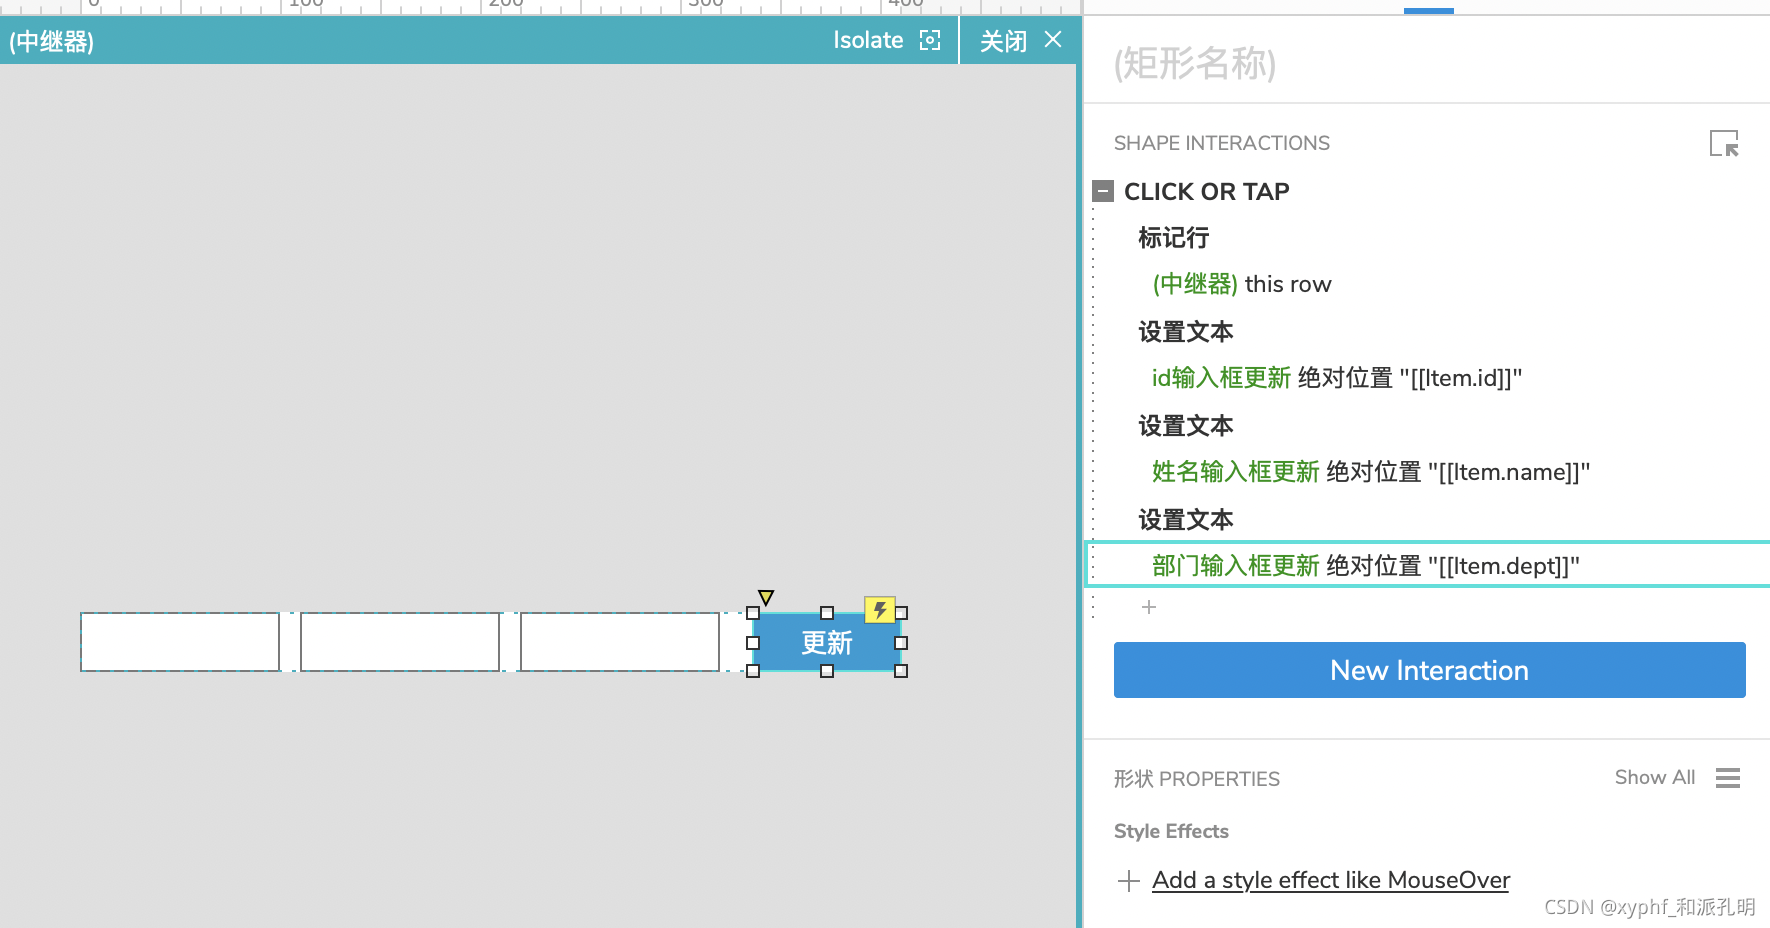
Task: Click the (中继器) title in header bar
Action: (51, 42)
